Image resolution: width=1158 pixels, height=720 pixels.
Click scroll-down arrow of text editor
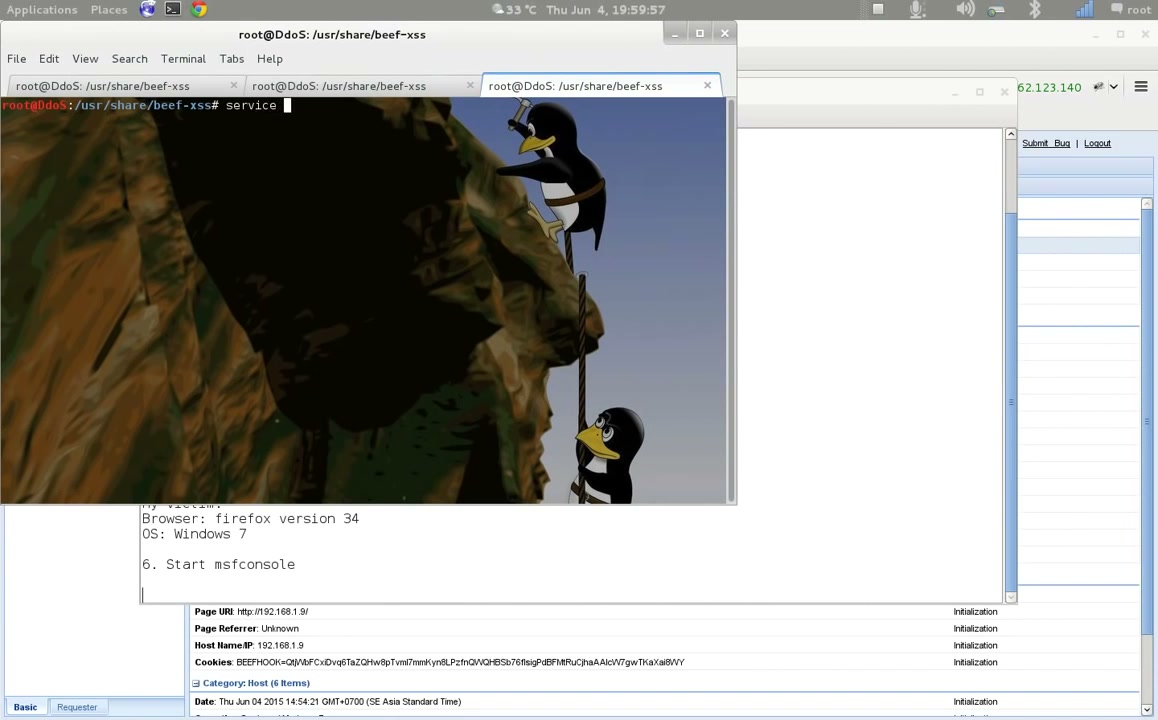point(1011,597)
